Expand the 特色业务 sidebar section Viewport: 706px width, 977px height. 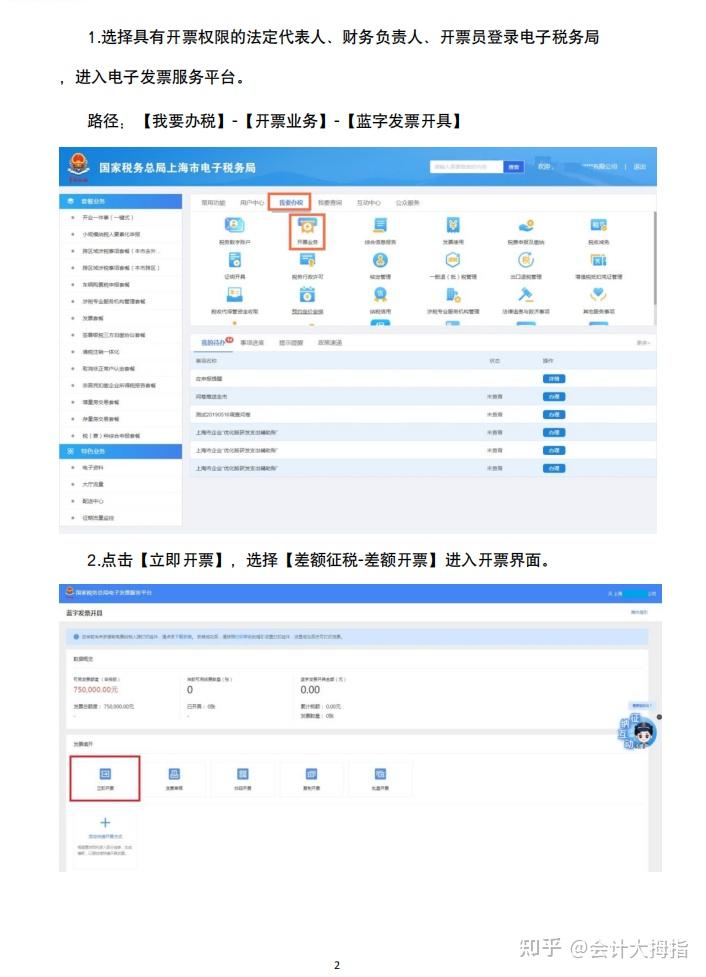(x=120, y=450)
